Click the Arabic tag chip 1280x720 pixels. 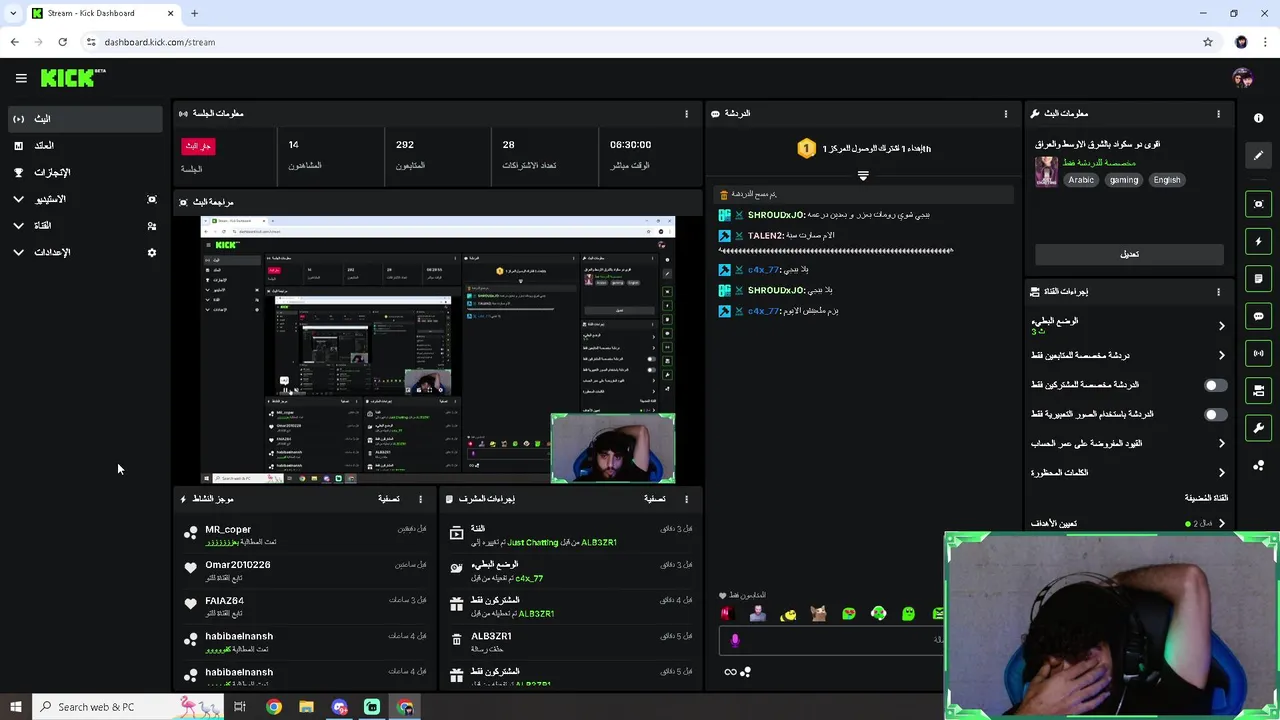point(1081,180)
